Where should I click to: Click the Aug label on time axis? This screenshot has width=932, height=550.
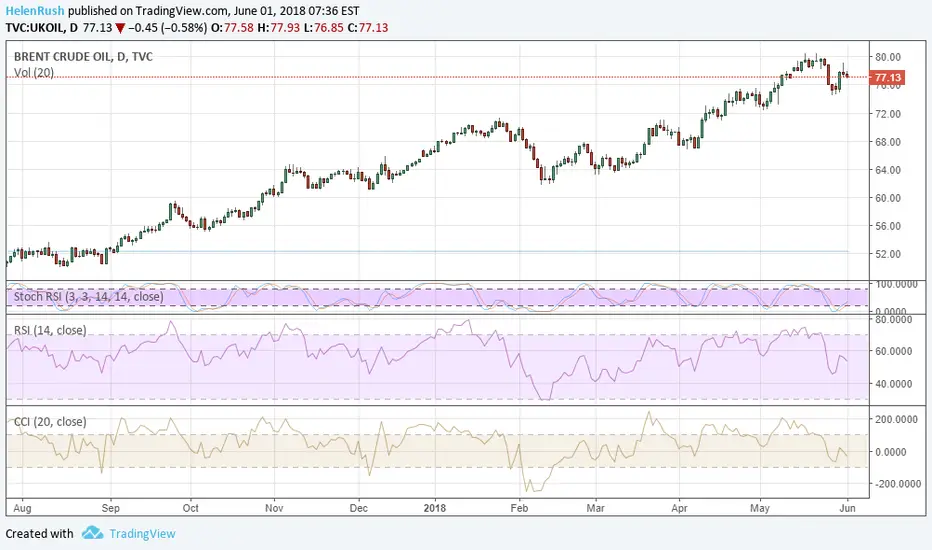coord(22,508)
